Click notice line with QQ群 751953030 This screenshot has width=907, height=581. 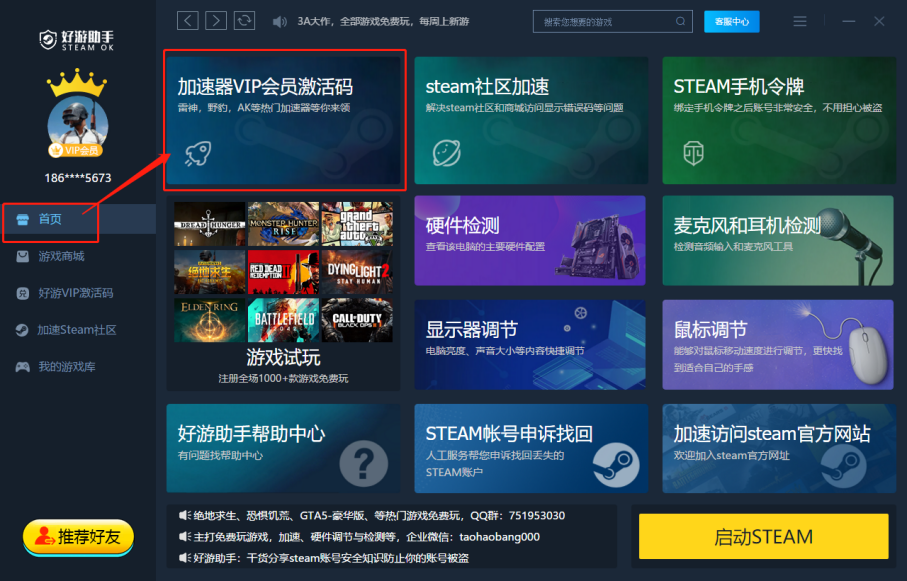tap(372, 516)
